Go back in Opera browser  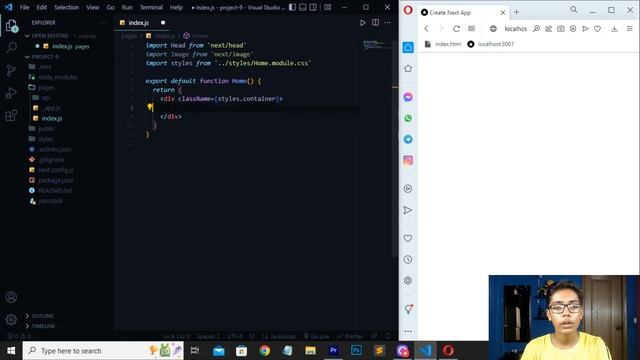click(426, 29)
